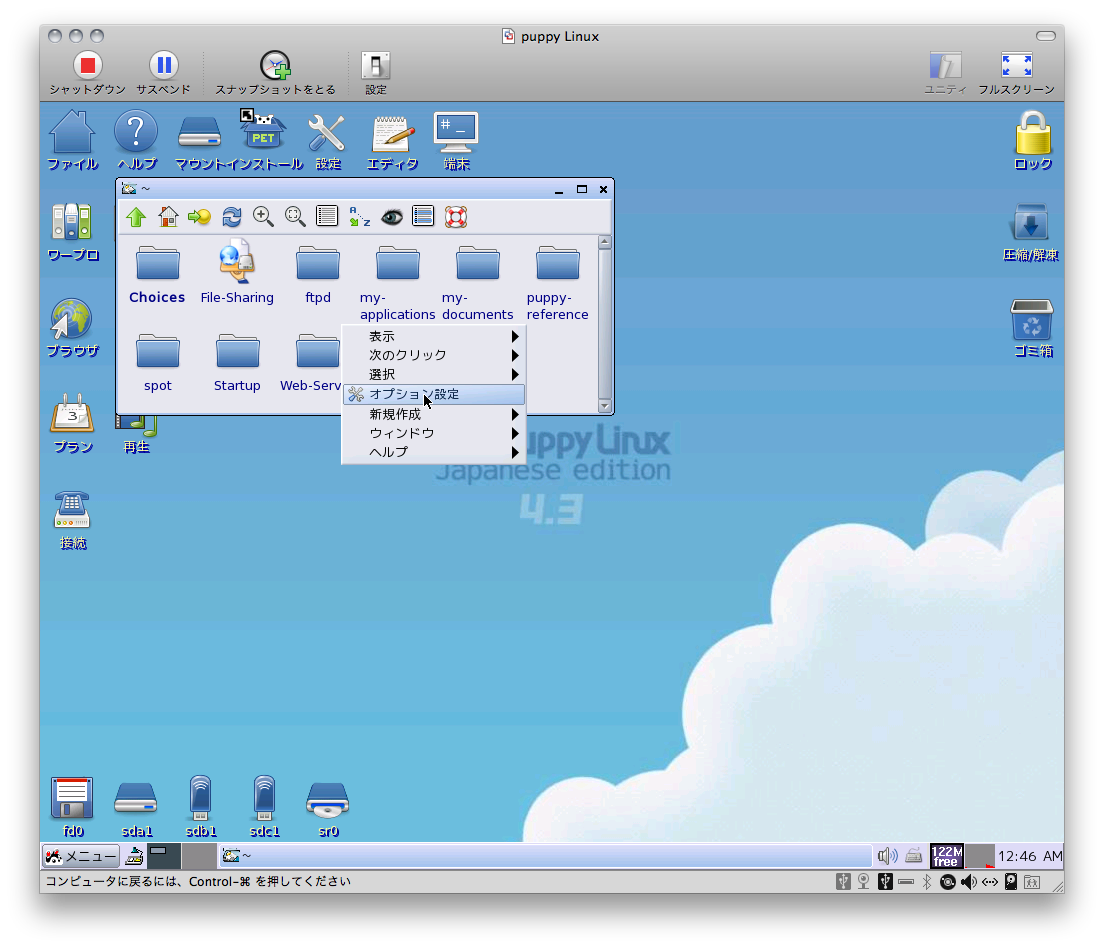Launch the 端末 terminal icon
Image resolution: width=1104 pixels, height=948 pixels.
point(456,132)
